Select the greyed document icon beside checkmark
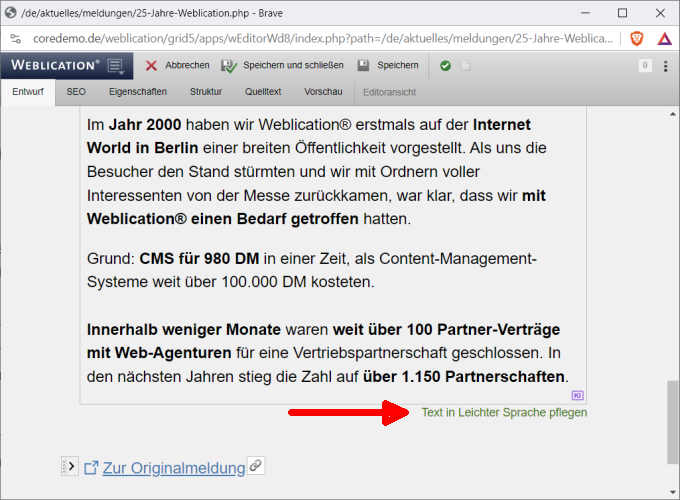This screenshot has height=500, width=680. click(x=465, y=66)
